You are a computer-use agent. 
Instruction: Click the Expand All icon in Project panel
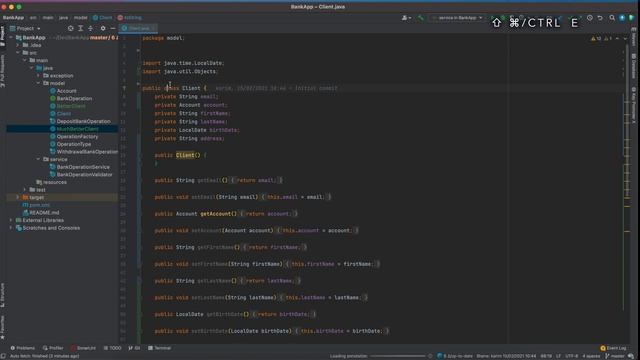pos(80,28)
